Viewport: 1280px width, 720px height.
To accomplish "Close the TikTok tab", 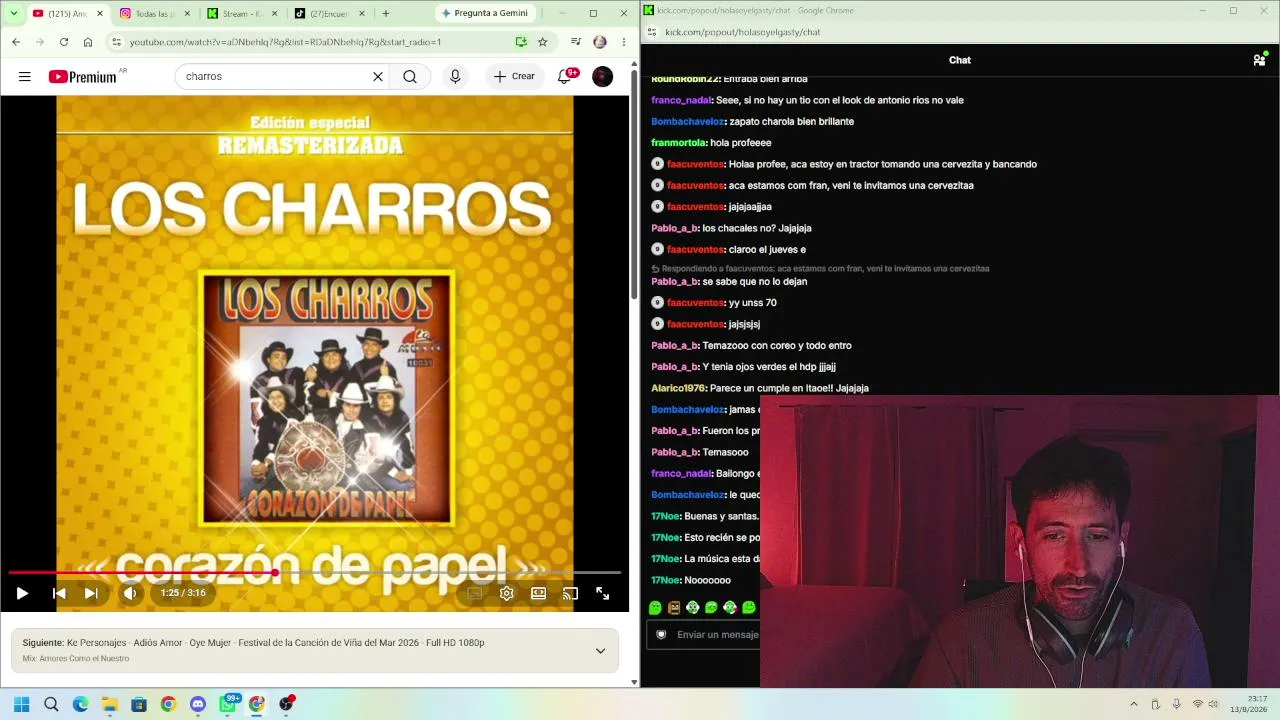I will point(362,13).
